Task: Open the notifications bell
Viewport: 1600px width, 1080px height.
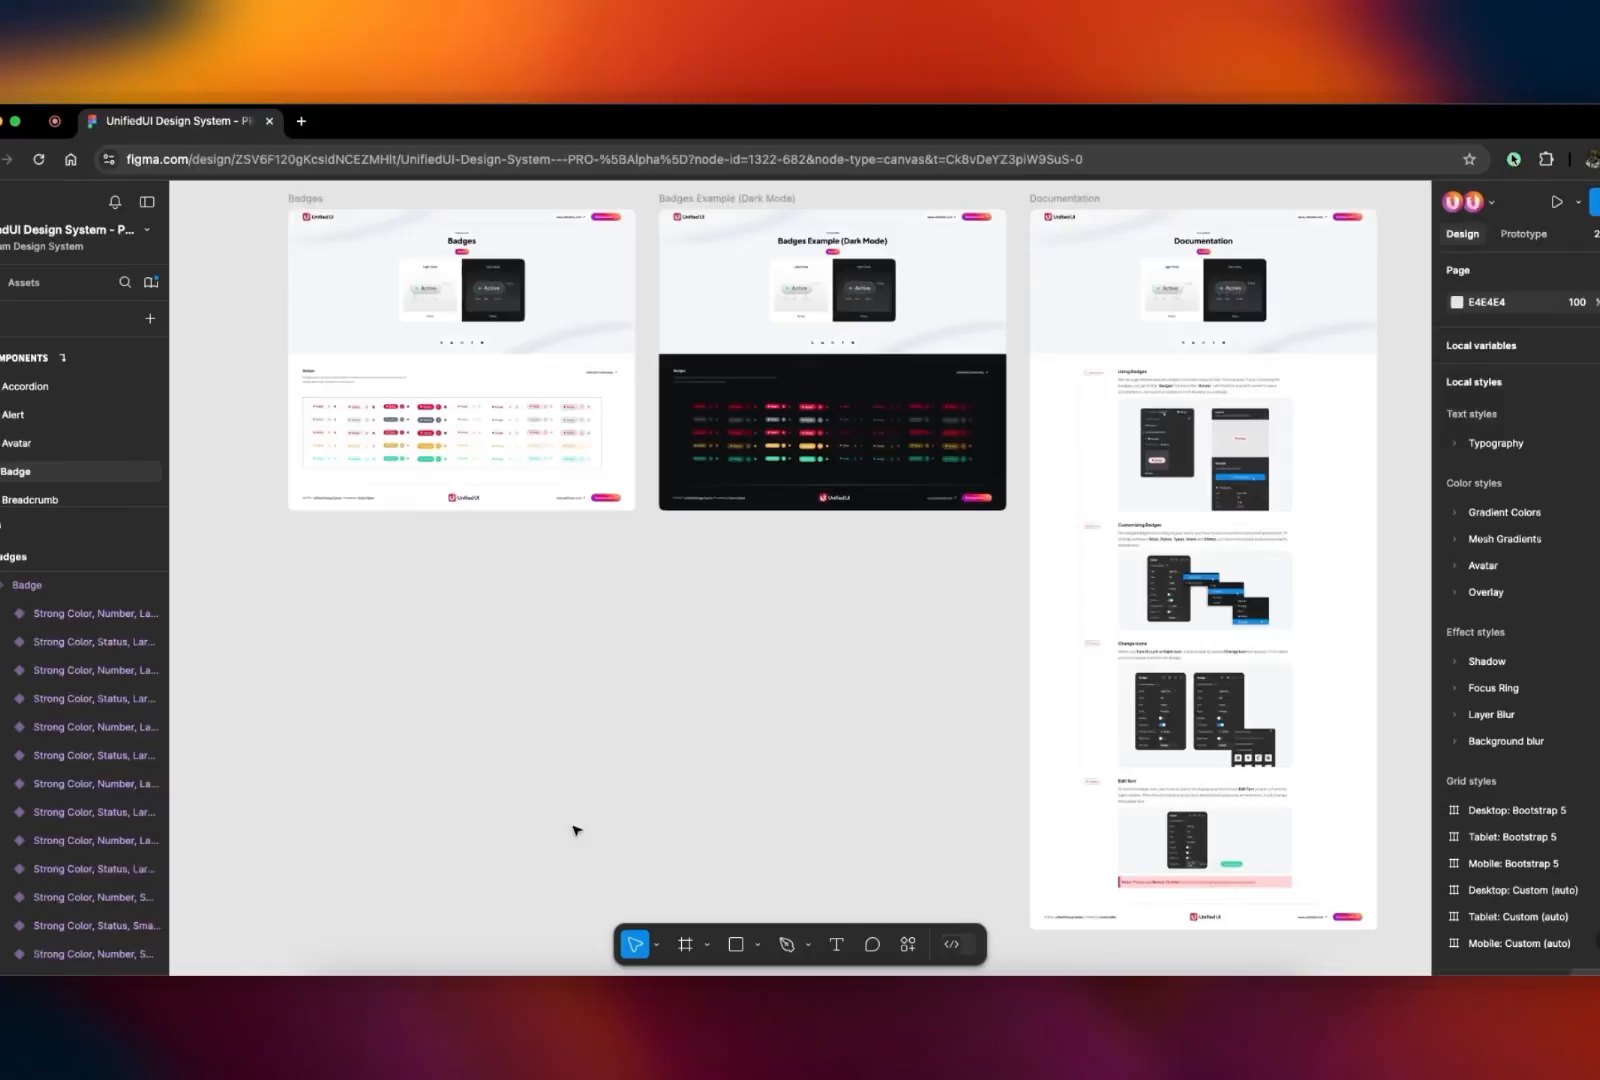Action: [115, 202]
